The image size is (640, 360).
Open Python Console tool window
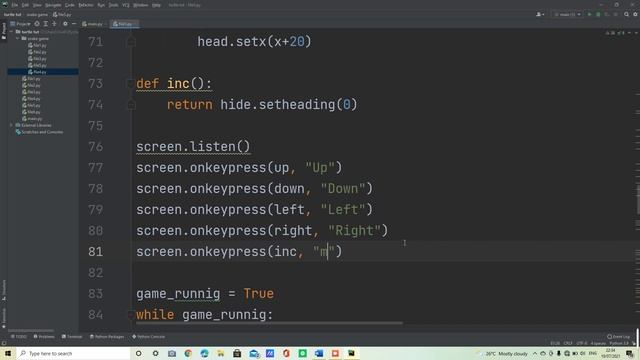coord(149,337)
